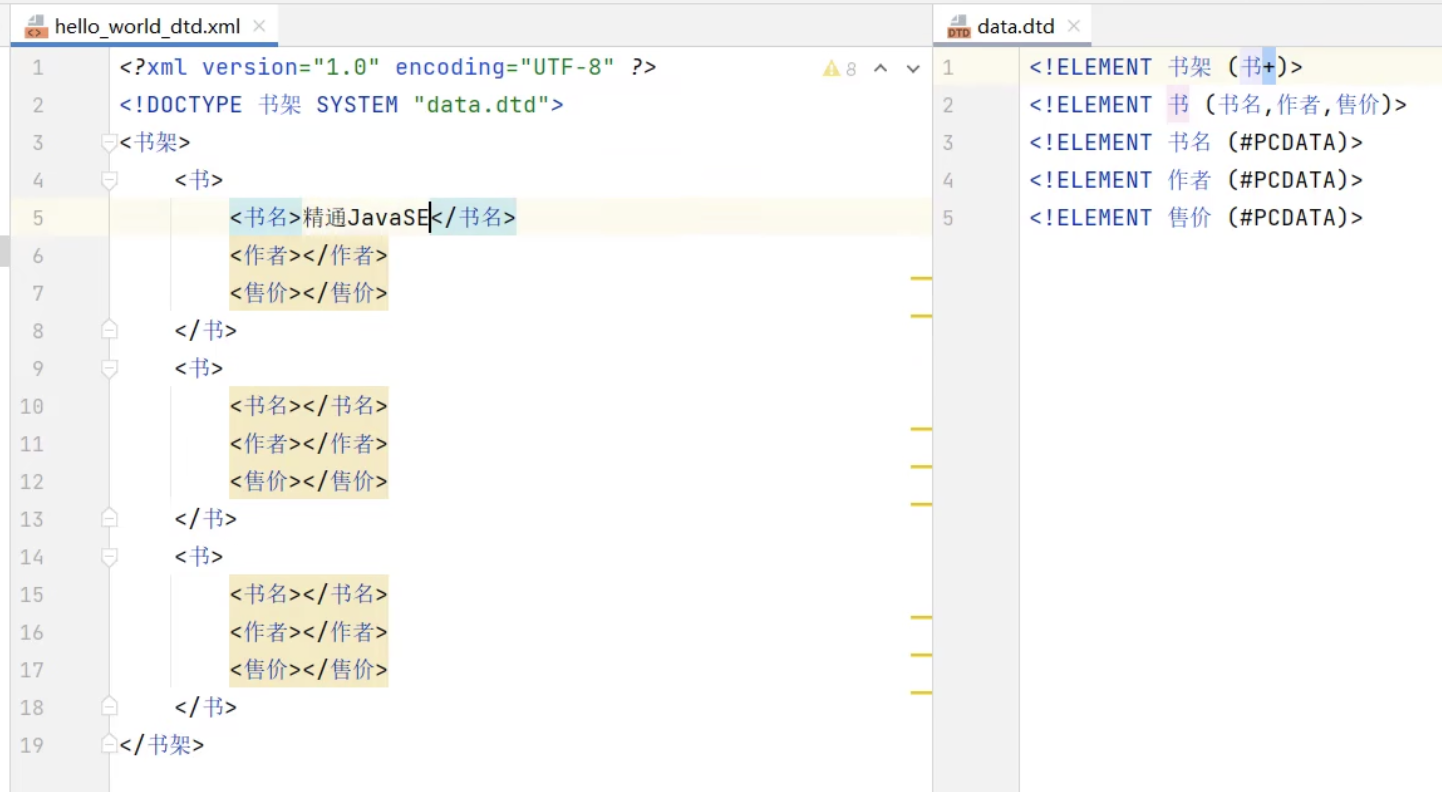
Task: Collapse fold marker at line 18 closing 书
Action: pyautogui.click(x=110, y=707)
